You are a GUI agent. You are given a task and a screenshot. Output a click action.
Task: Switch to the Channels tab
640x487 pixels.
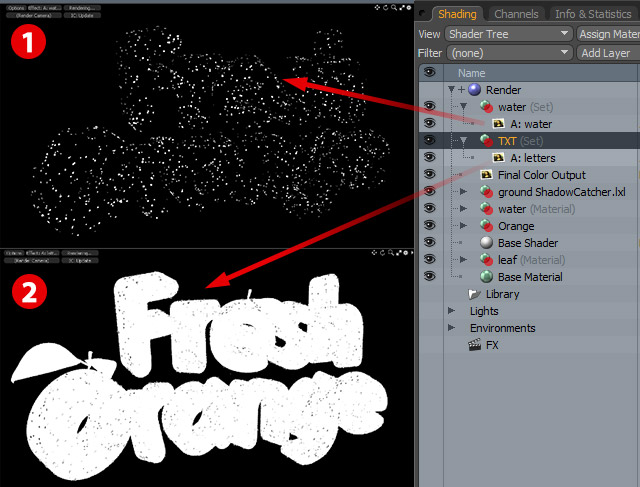pos(516,14)
